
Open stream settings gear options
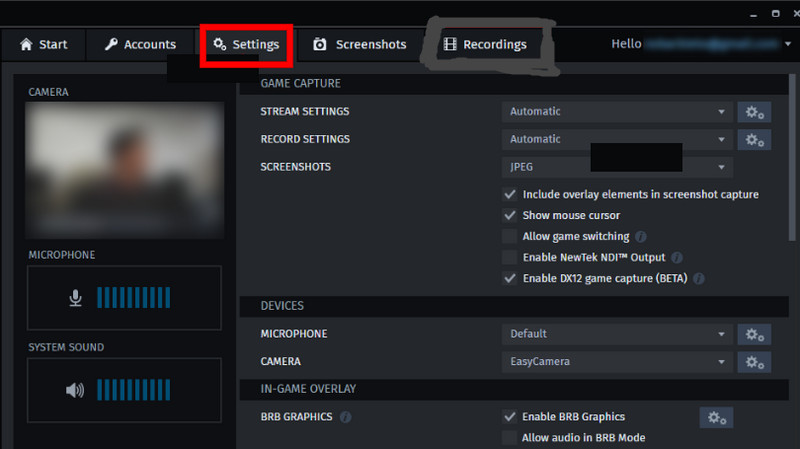pos(754,112)
